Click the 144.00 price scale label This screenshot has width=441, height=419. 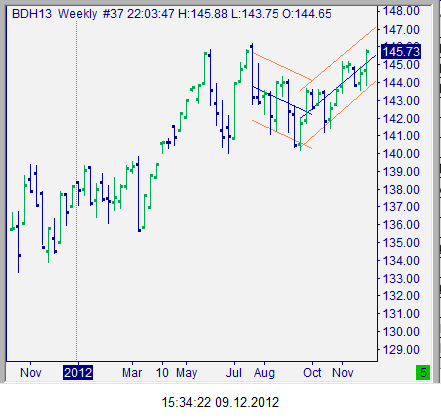coord(401,82)
